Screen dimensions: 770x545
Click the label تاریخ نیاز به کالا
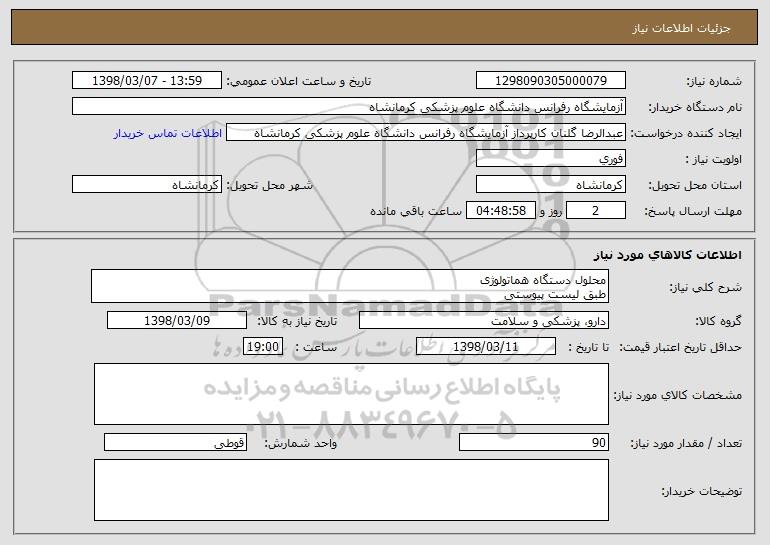click(297, 321)
